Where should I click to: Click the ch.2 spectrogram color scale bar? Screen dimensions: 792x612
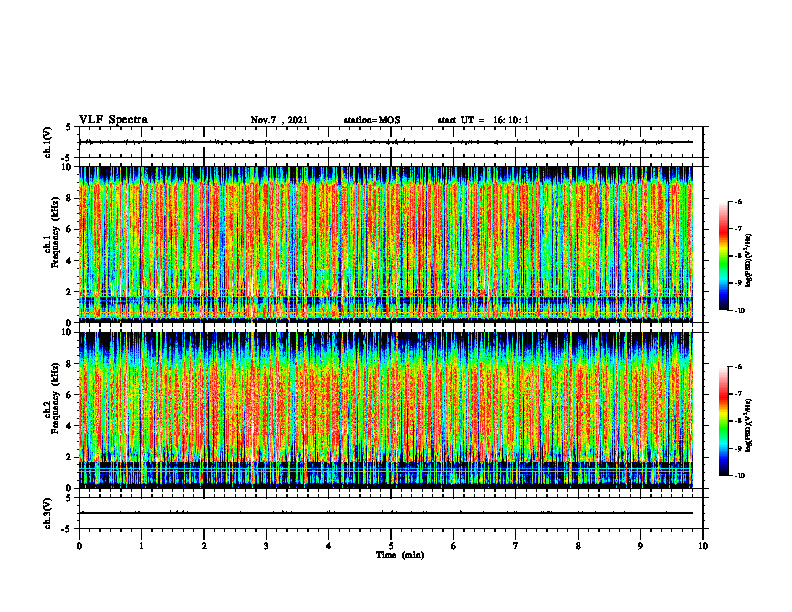(723, 421)
